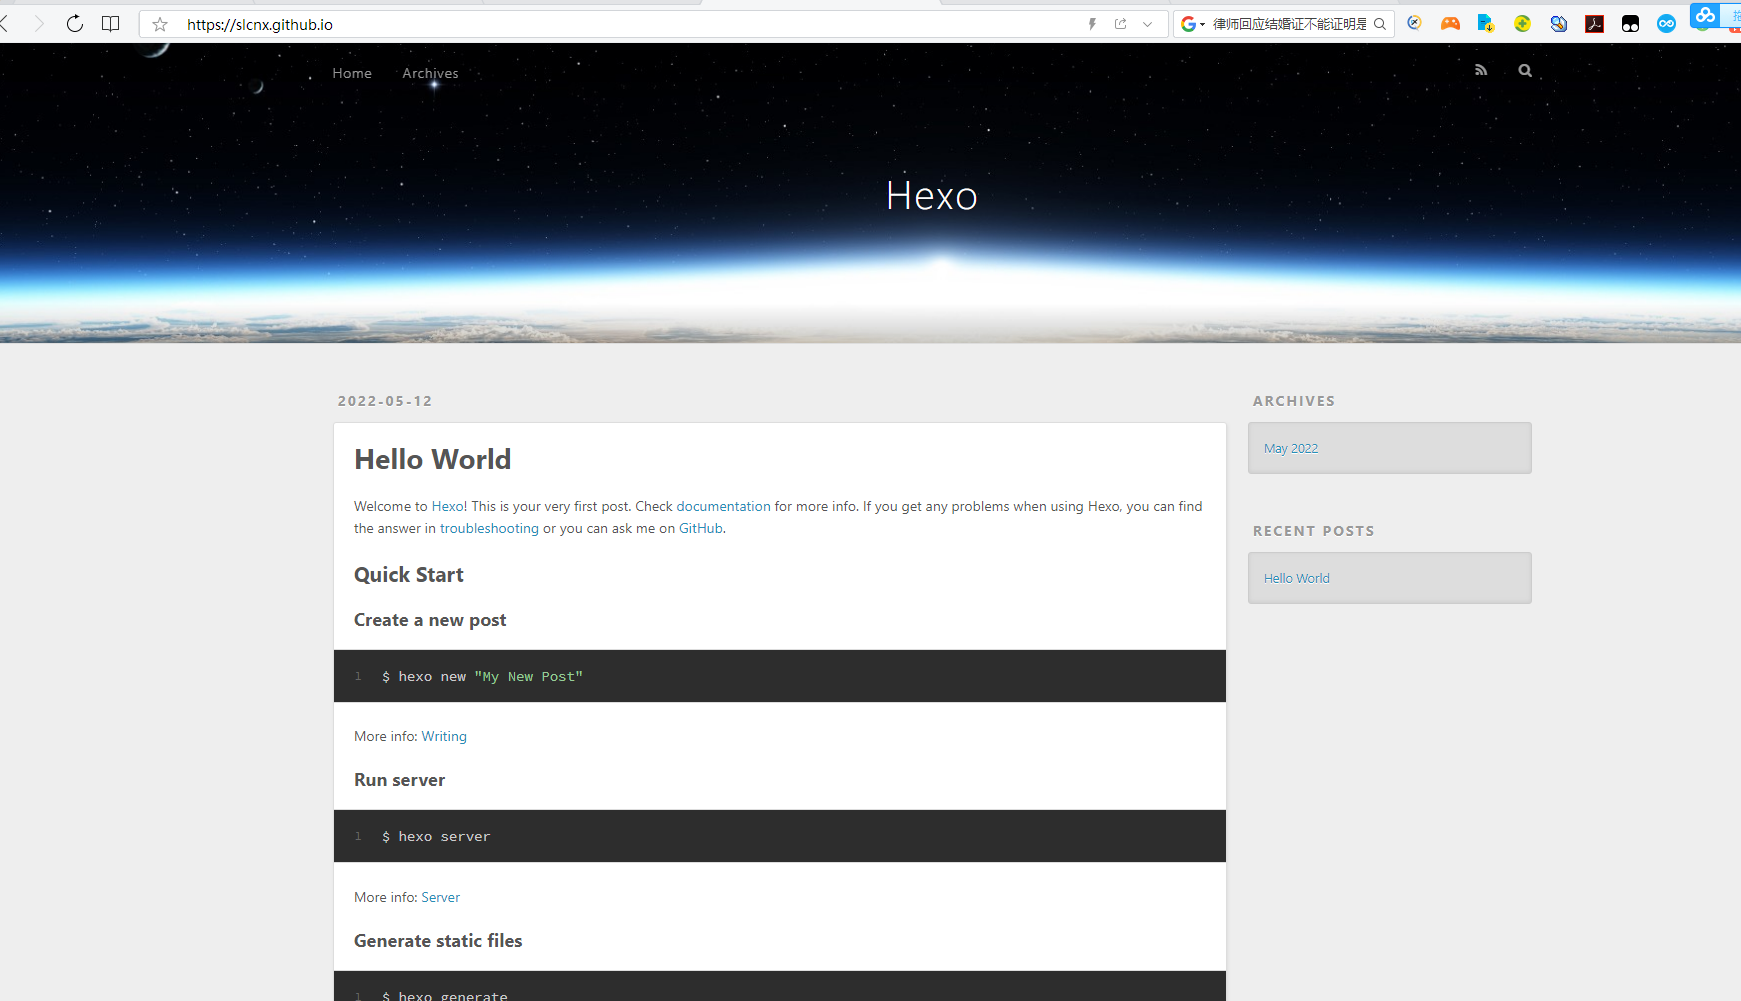1741x1001 pixels.
Task: Click the black Tampermonkey extension icon
Action: tap(1630, 24)
